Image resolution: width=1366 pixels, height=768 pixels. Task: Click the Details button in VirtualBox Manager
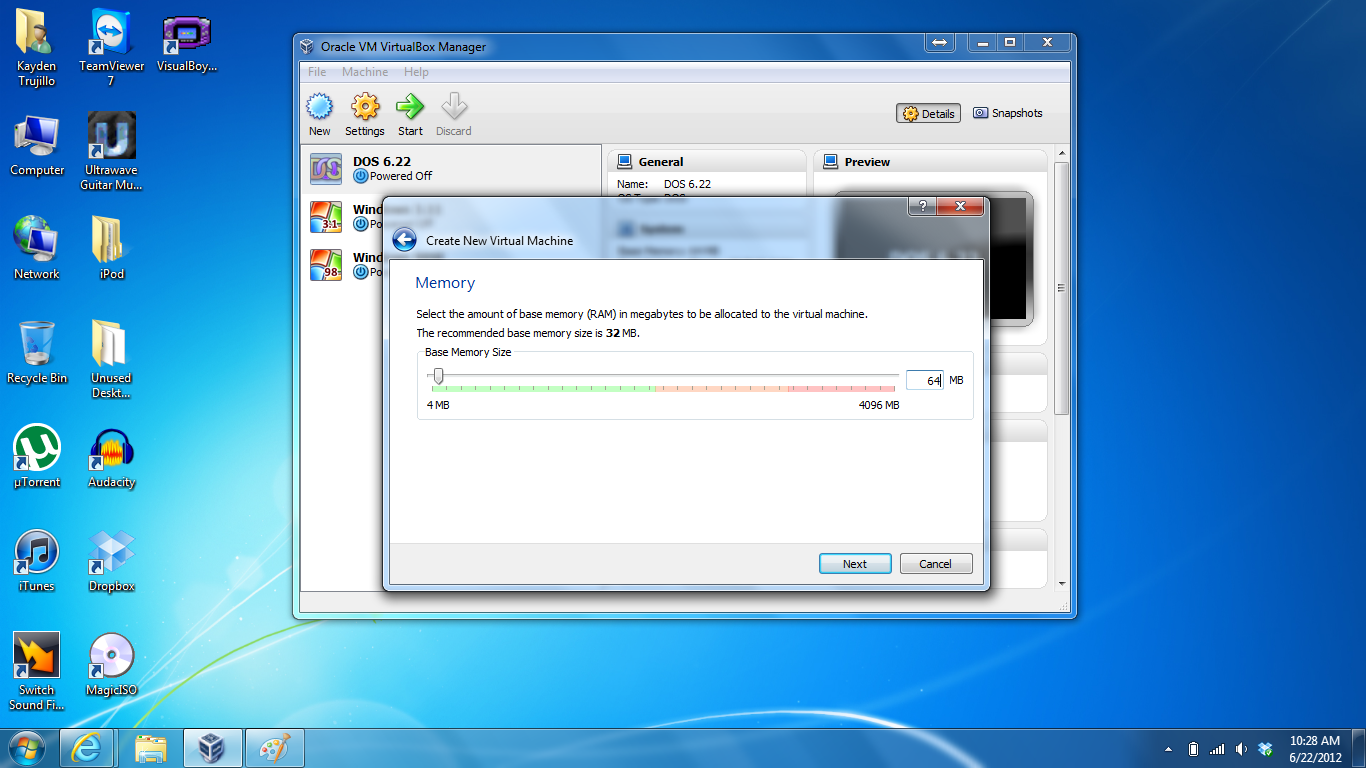(x=929, y=114)
